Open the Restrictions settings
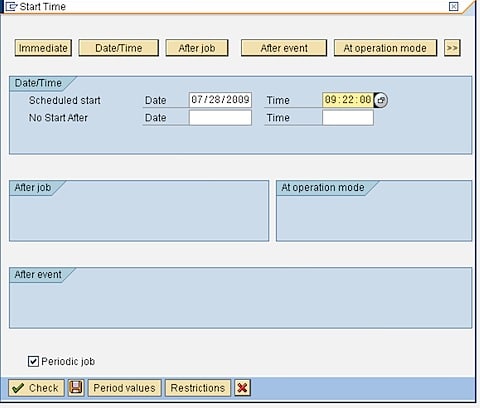 coord(198,388)
